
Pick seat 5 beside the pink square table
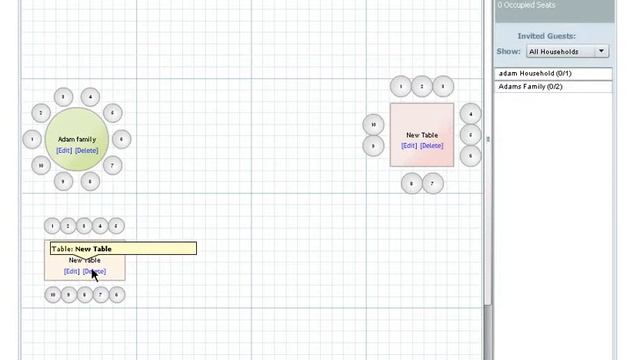(x=471, y=135)
